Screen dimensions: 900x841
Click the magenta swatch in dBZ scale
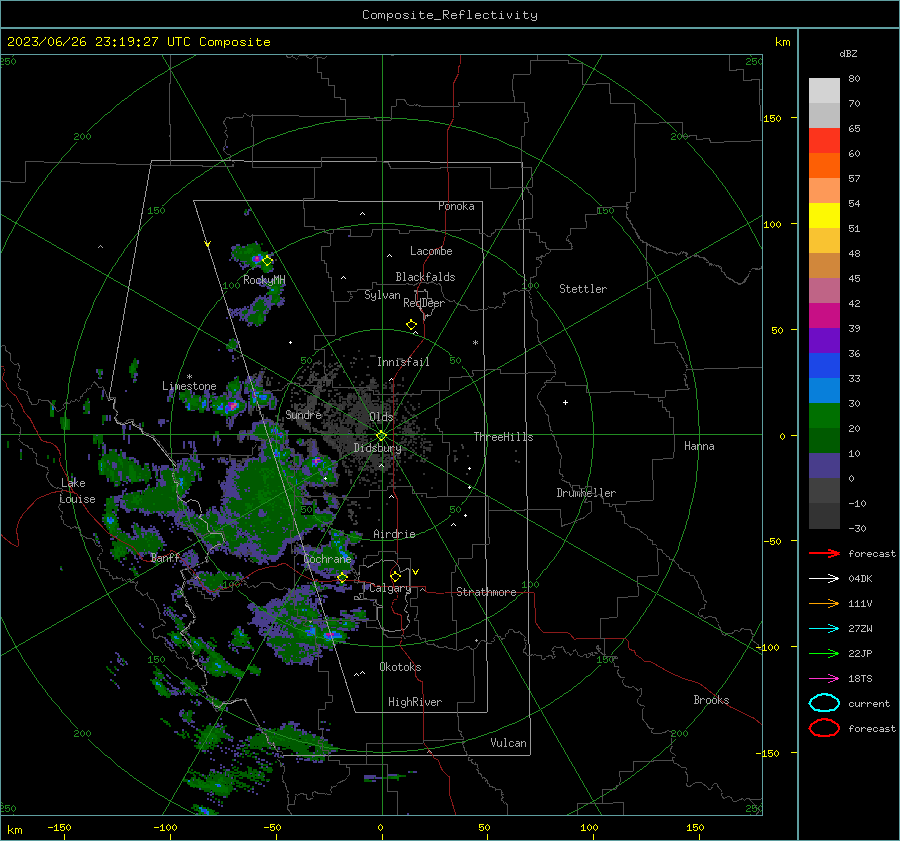click(824, 316)
